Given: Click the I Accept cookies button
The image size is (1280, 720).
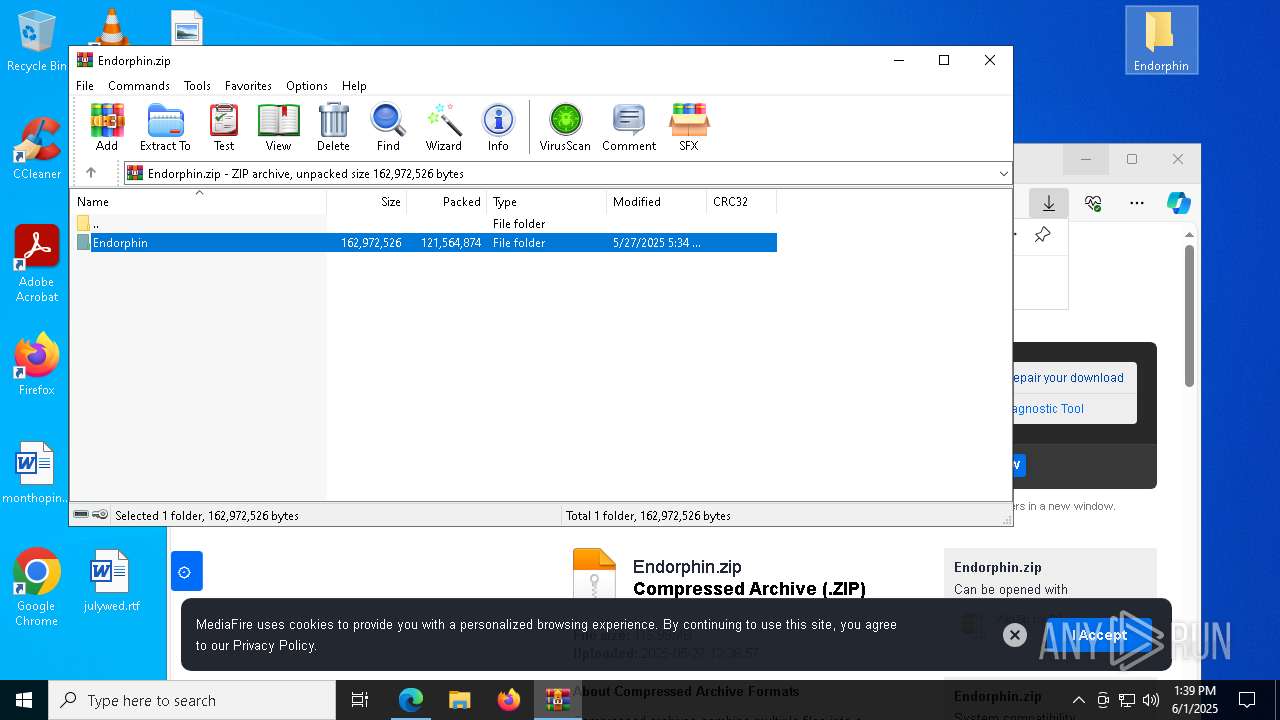Looking at the screenshot, I should pos(1099,635).
